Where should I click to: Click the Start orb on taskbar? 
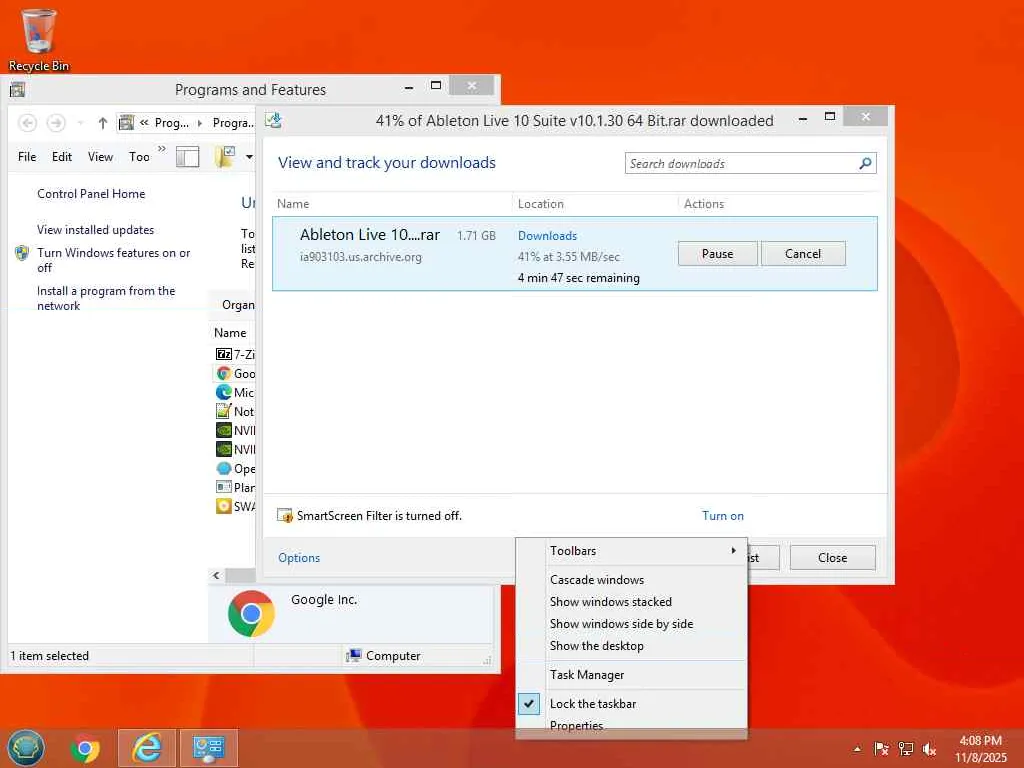(x=26, y=748)
